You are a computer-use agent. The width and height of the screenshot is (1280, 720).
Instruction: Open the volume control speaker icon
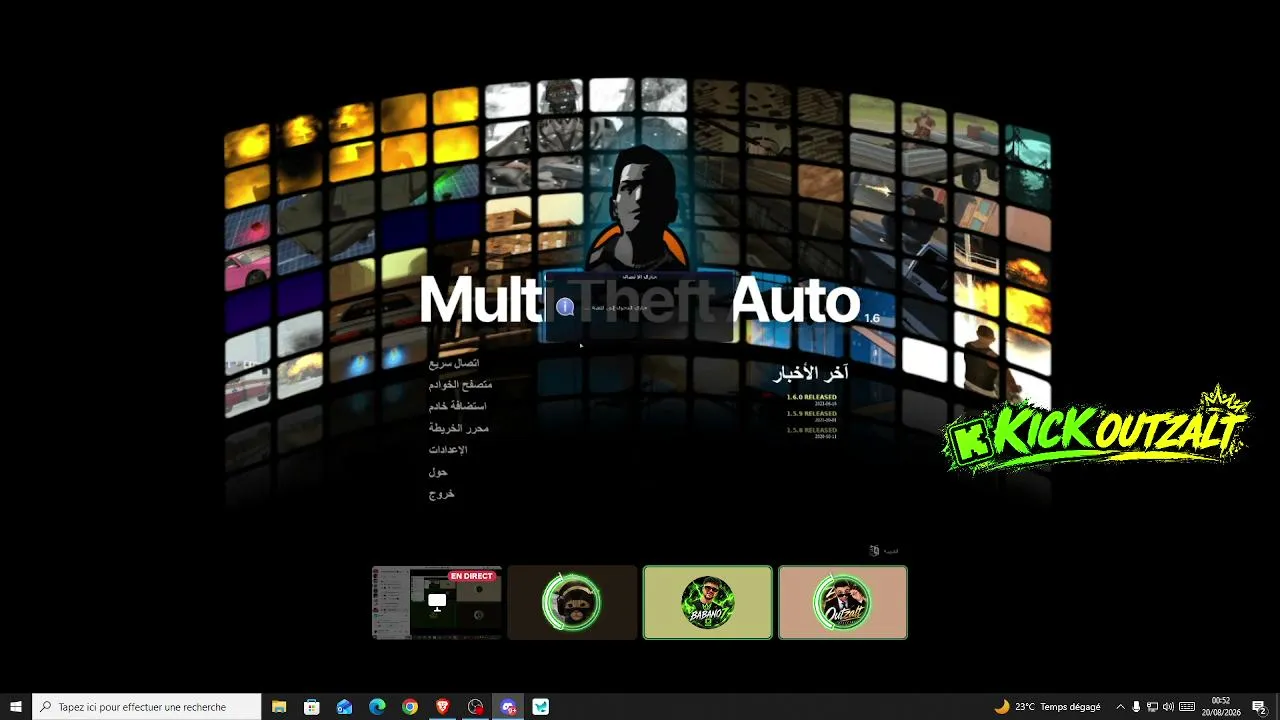pos(1168,707)
